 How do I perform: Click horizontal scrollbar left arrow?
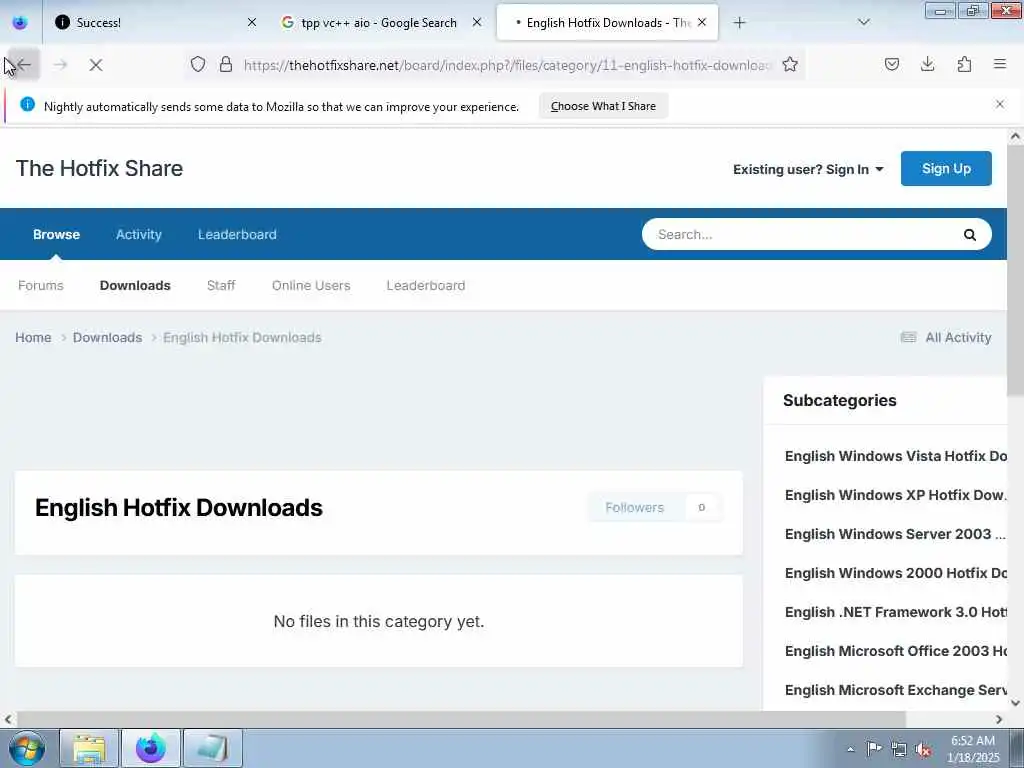point(8,719)
